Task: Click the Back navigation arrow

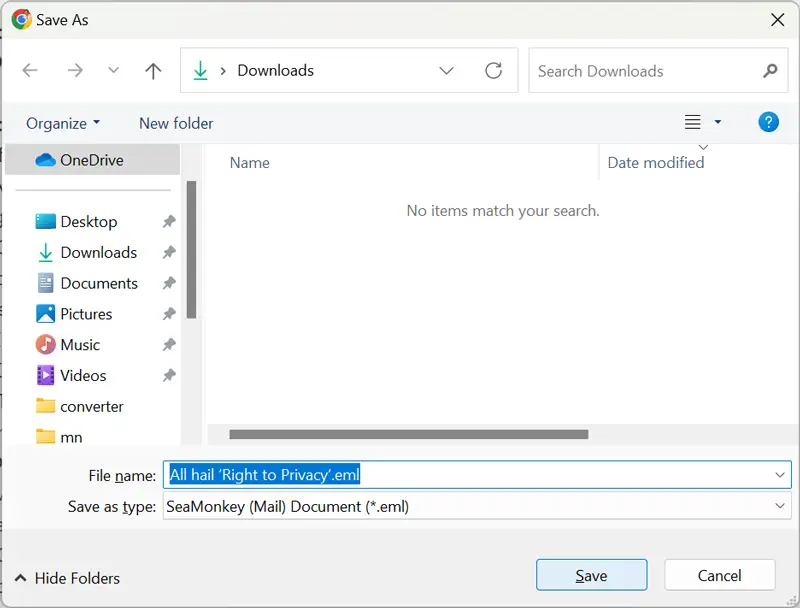Action: coord(30,71)
